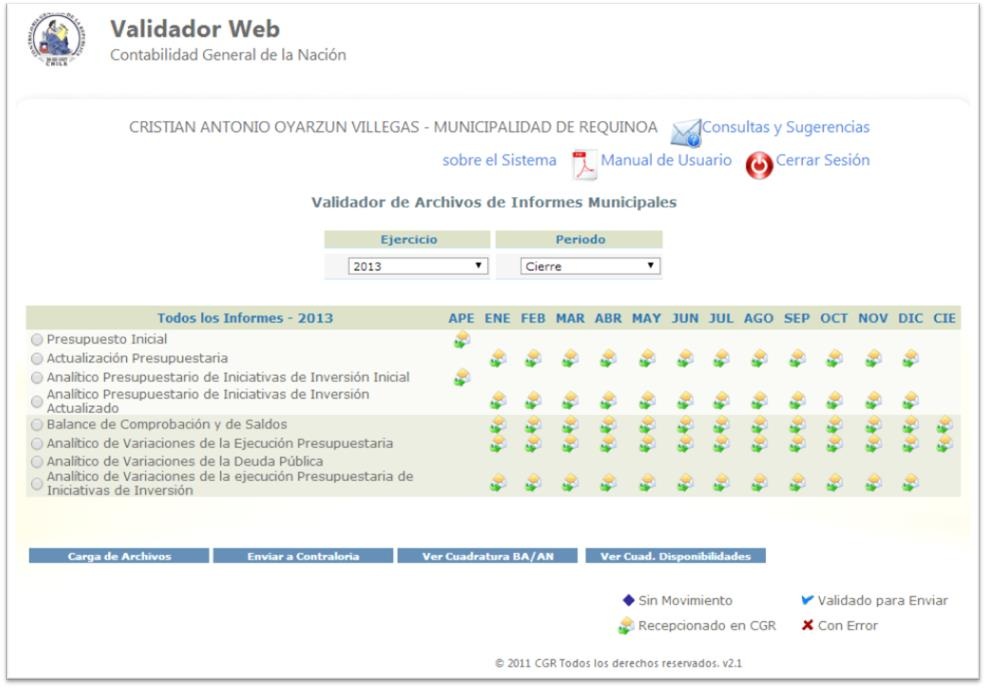Expand the Periodo dropdown showing Cierre
This screenshot has width=986, height=688.
click(x=590, y=267)
